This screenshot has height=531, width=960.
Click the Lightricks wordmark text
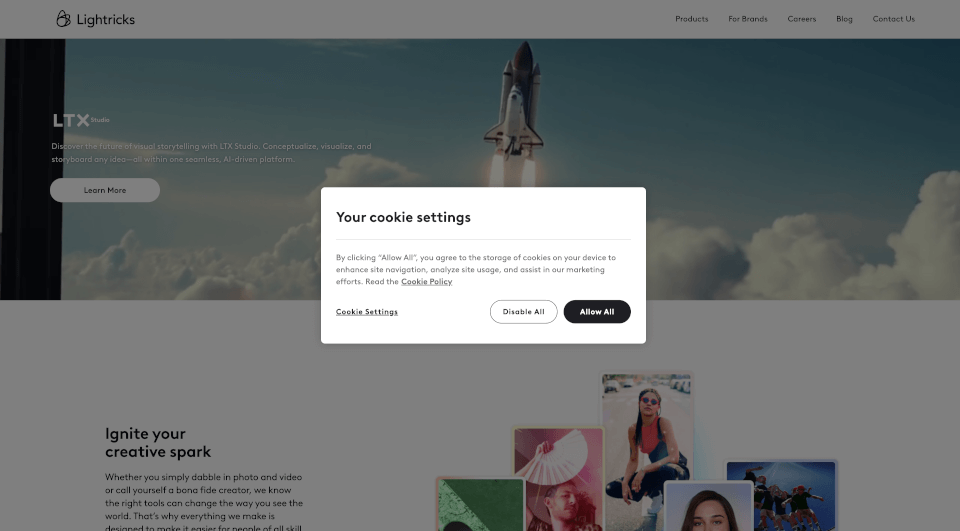(105, 20)
